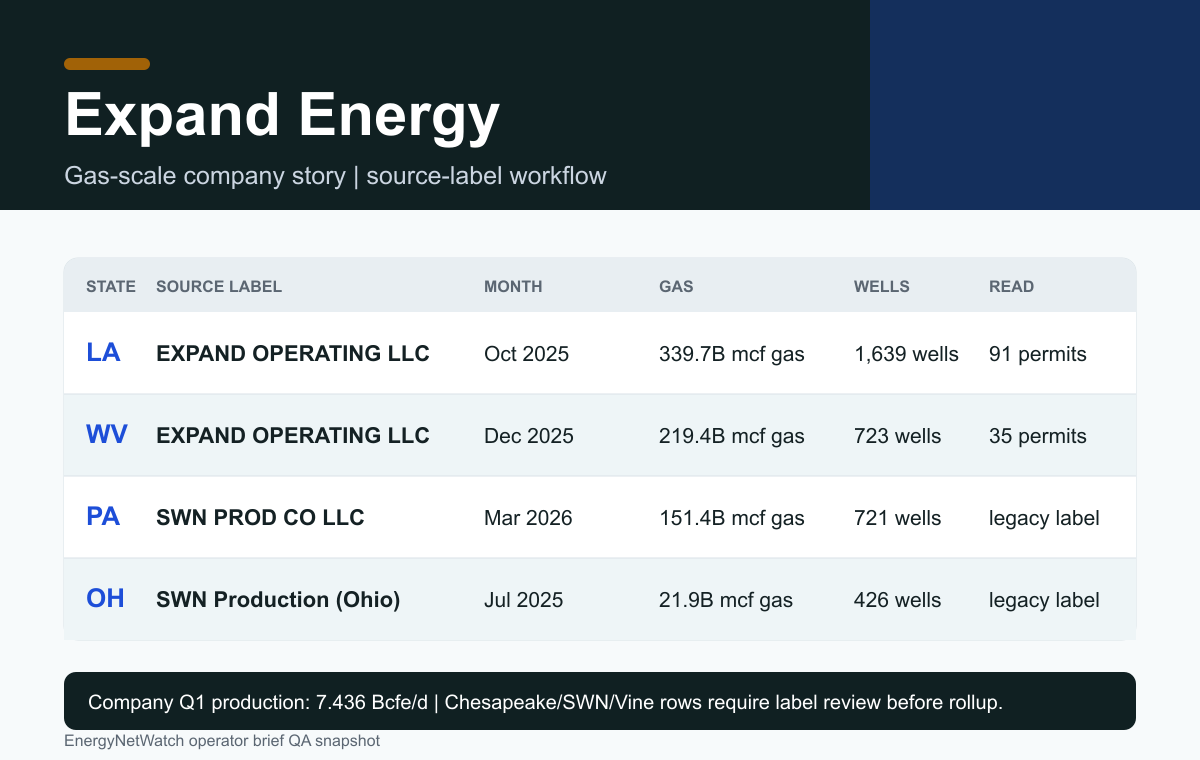Viewport: 1200px width, 760px height.
Task: Click the 91 permits cell
Action: click(x=1038, y=354)
